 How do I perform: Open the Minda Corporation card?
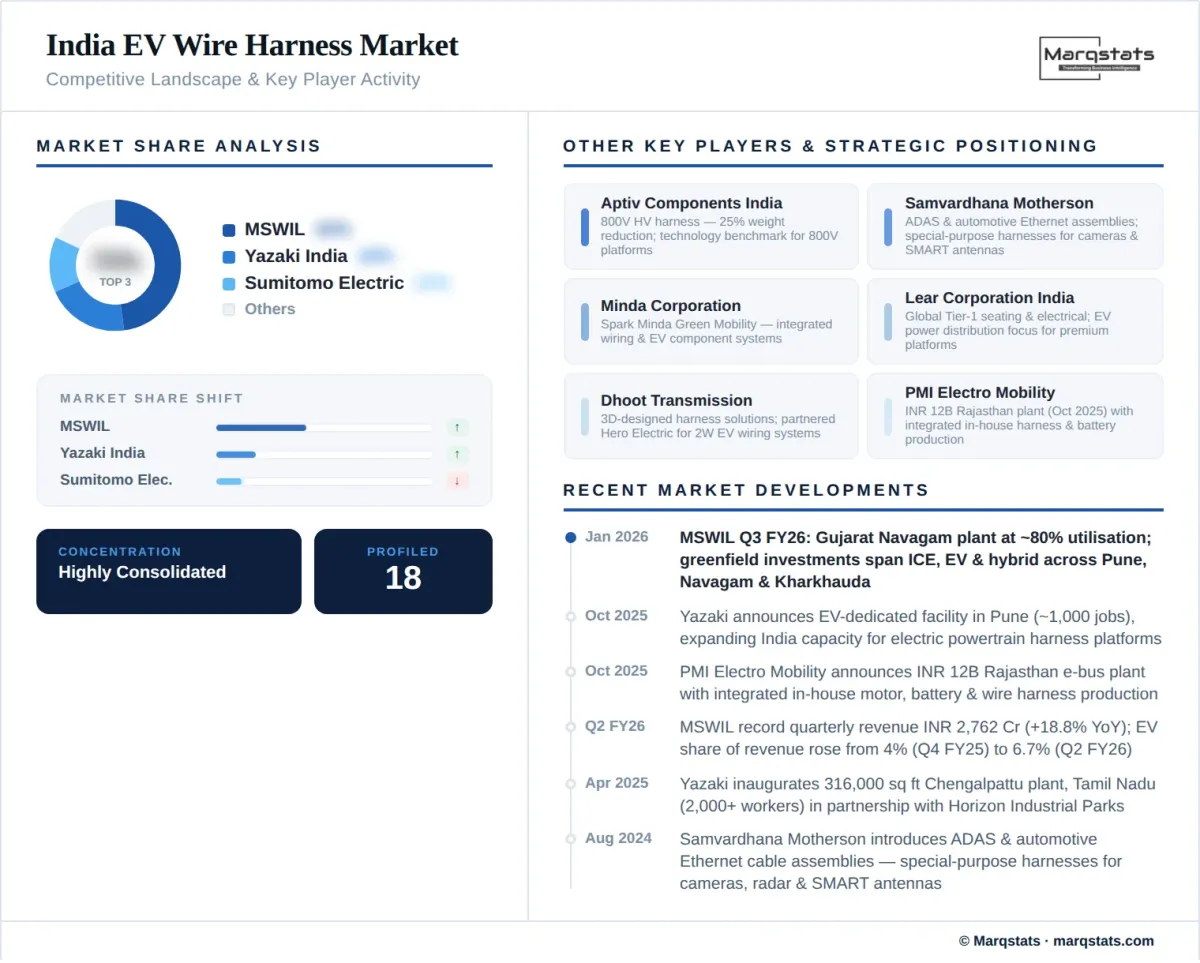point(711,321)
